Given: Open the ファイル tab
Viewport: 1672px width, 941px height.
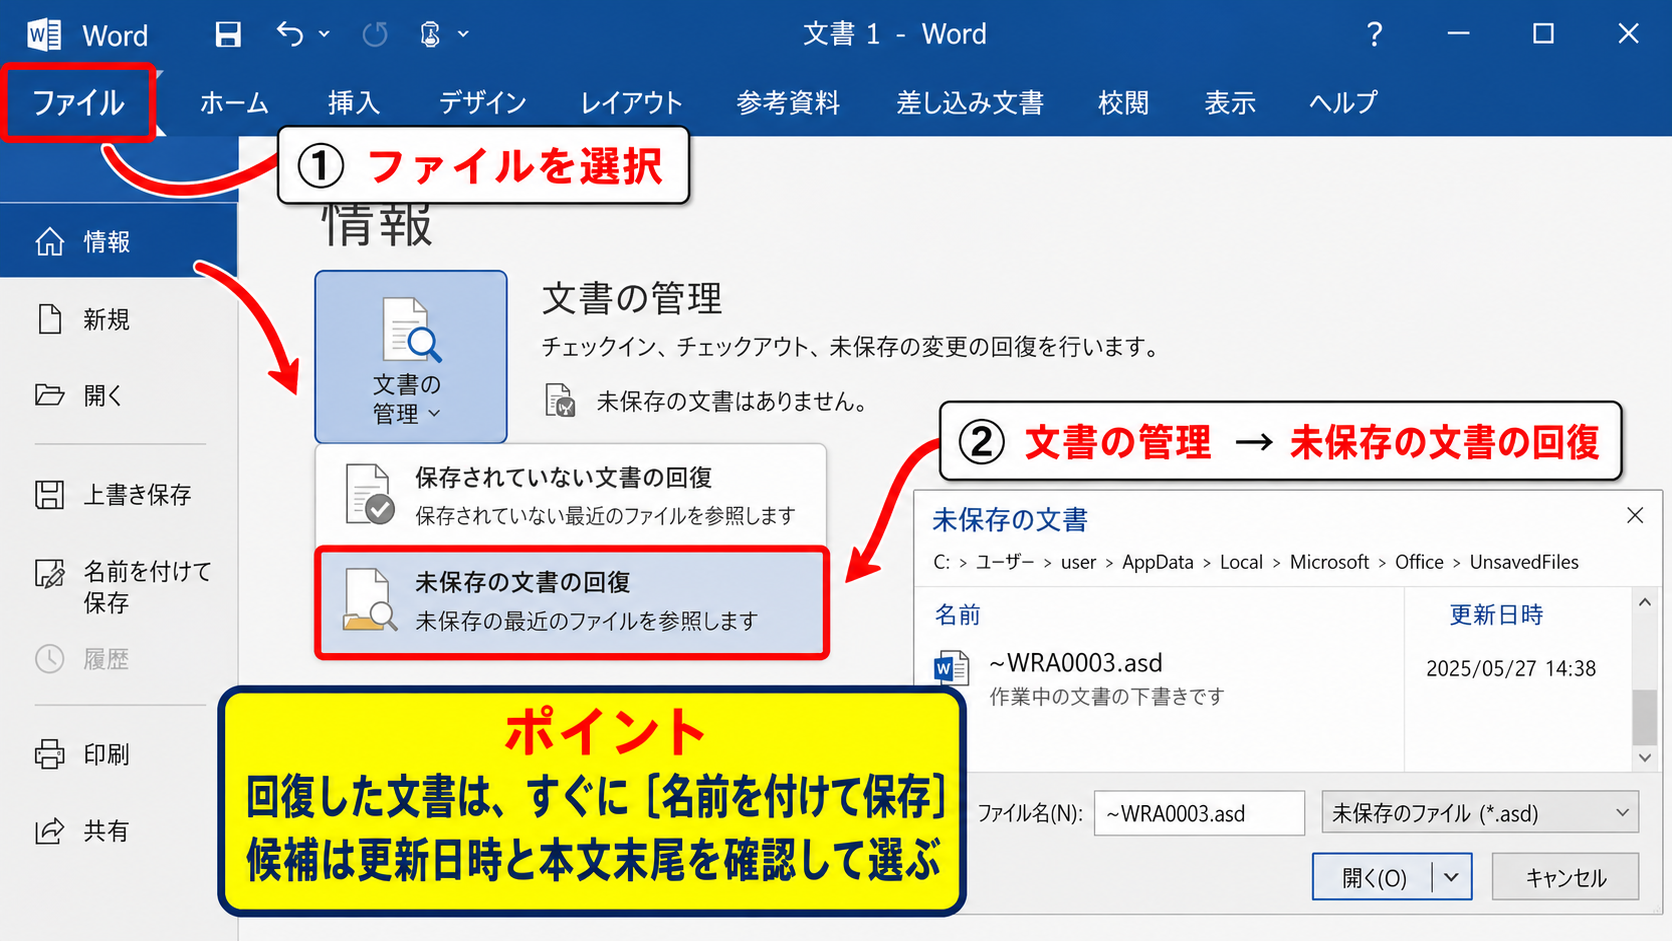Looking at the screenshot, I should pyautogui.click(x=78, y=102).
